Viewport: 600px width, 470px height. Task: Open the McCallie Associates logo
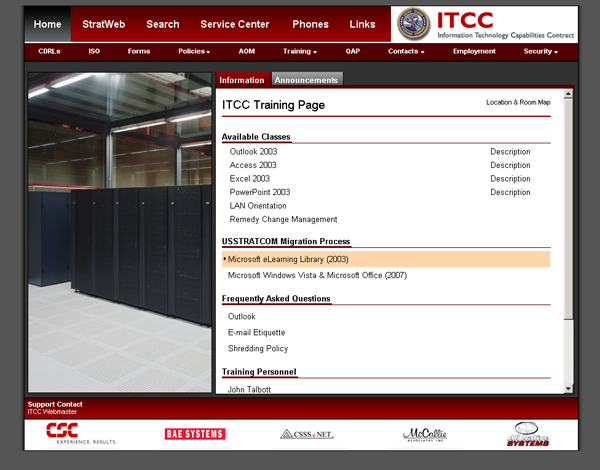[x=425, y=434]
